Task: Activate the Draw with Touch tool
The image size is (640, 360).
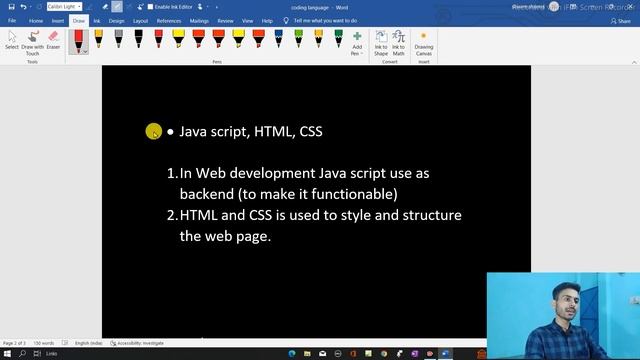Action: tap(32, 43)
